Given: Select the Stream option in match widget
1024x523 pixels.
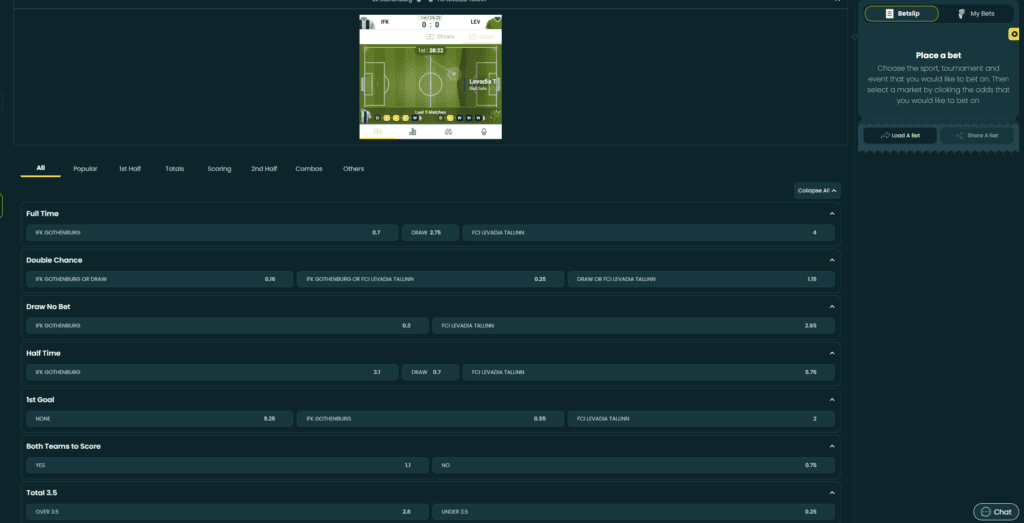Looking at the screenshot, I should point(440,37).
